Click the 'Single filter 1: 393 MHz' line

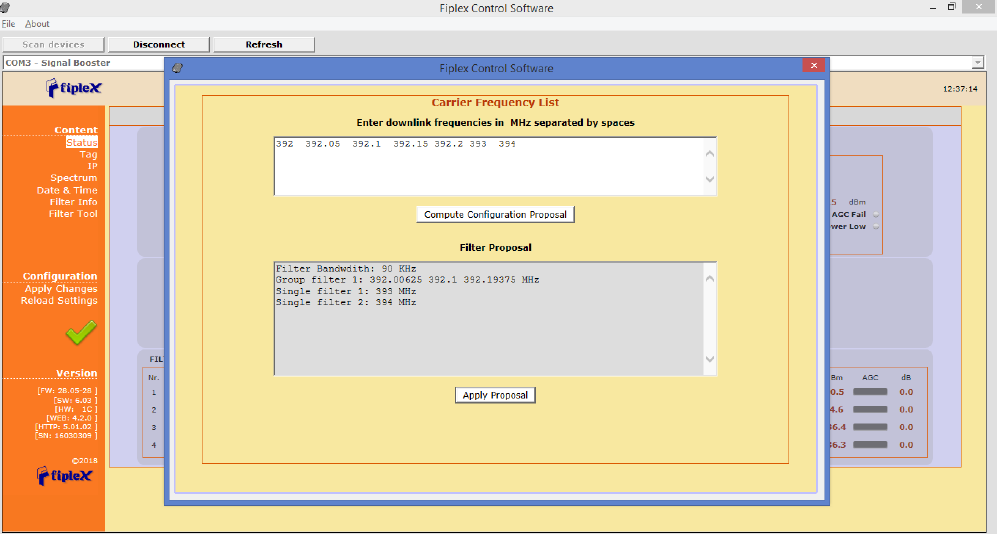pos(346,291)
